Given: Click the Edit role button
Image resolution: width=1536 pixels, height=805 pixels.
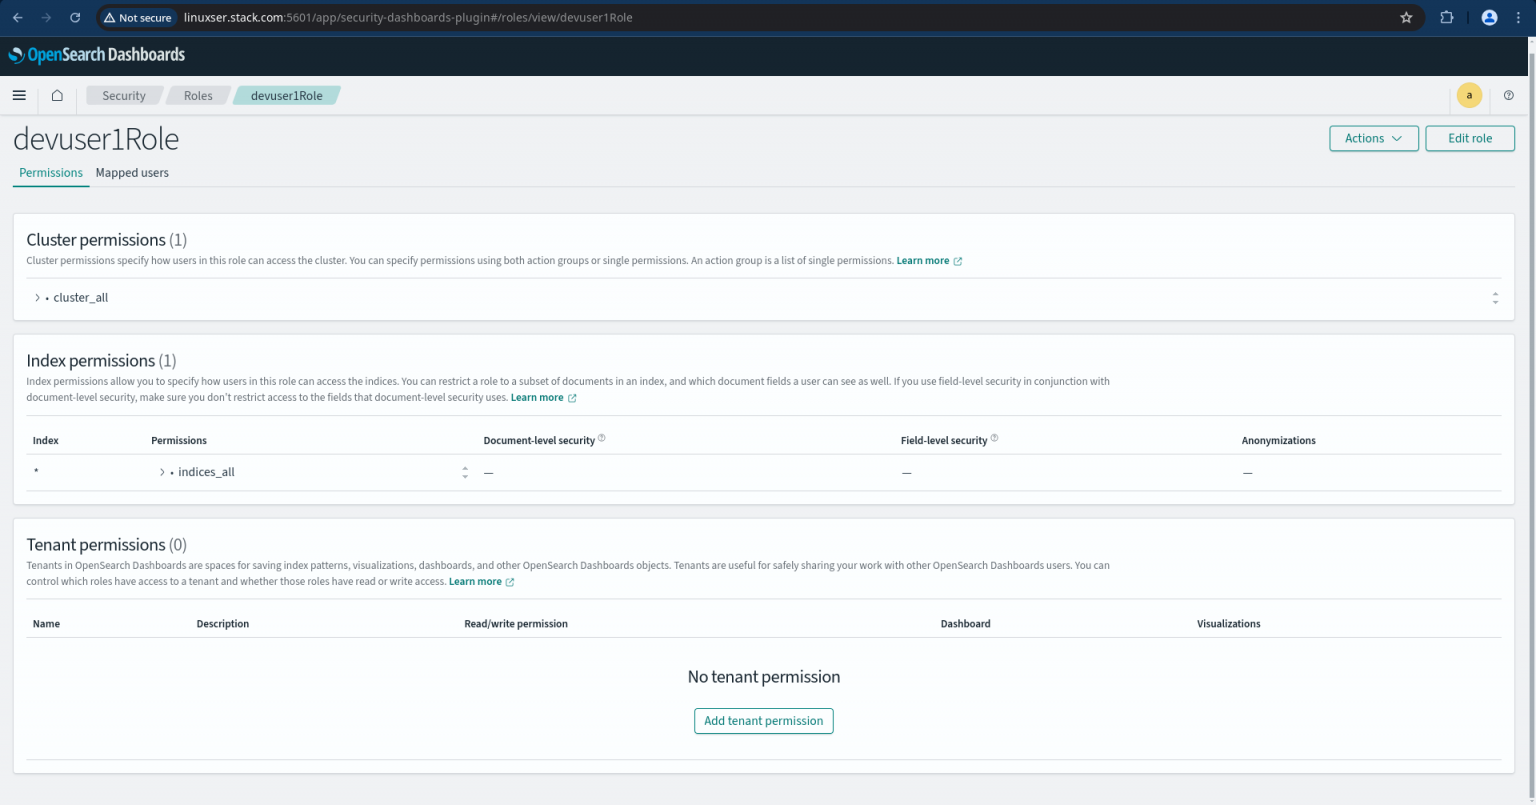Looking at the screenshot, I should pos(1470,138).
